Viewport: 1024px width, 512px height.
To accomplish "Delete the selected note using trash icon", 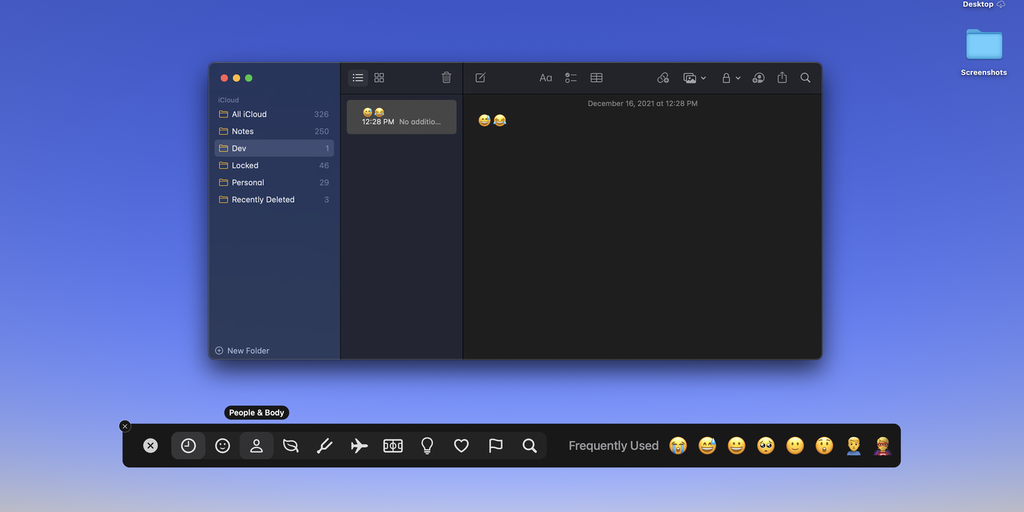I will tap(446, 78).
